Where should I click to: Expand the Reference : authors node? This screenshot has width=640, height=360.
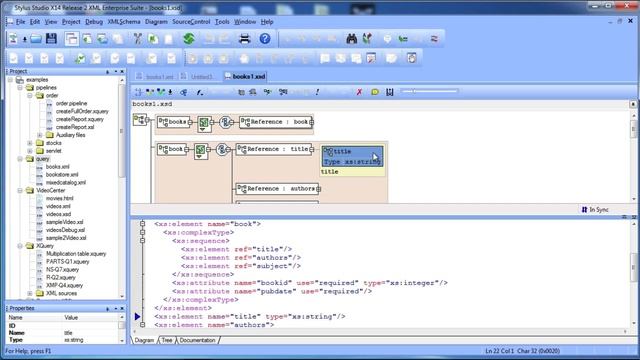click(x=318, y=189)
